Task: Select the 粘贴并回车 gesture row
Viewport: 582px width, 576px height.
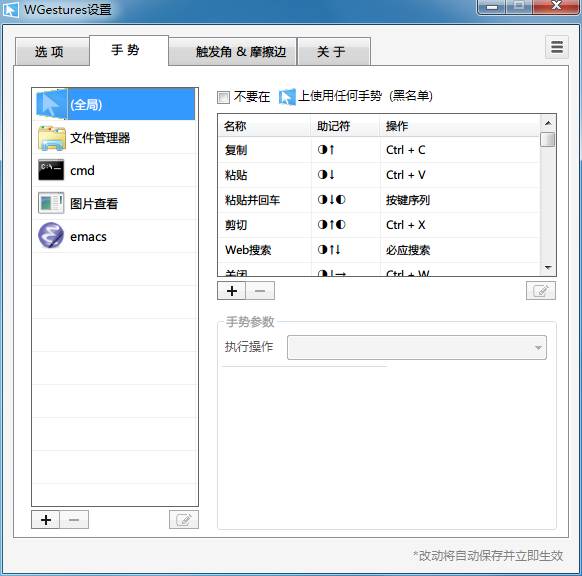Action: click(379, 200)
